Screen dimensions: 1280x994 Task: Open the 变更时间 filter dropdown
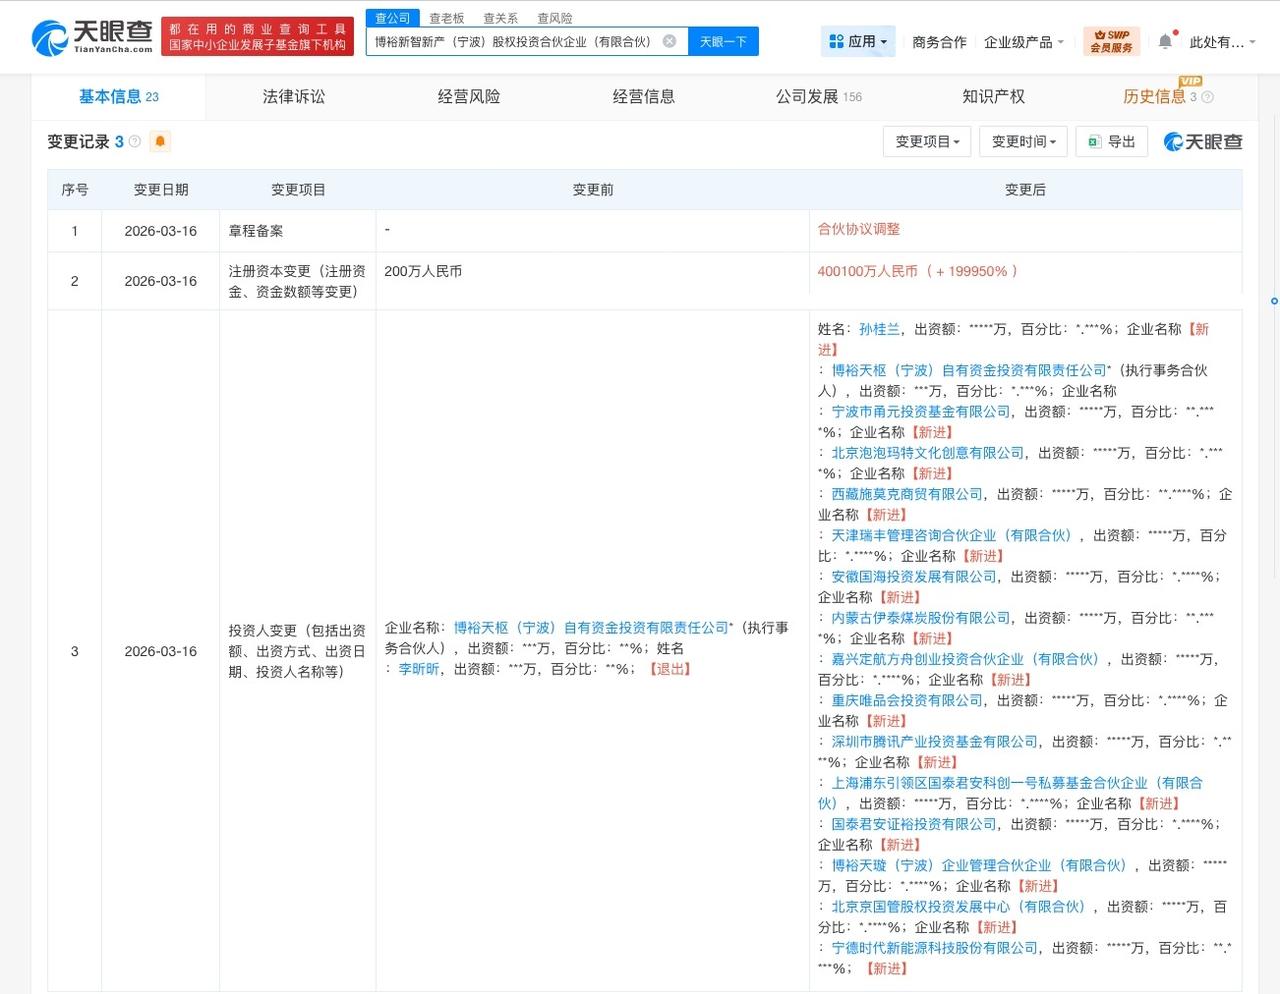pos(1021,141)
